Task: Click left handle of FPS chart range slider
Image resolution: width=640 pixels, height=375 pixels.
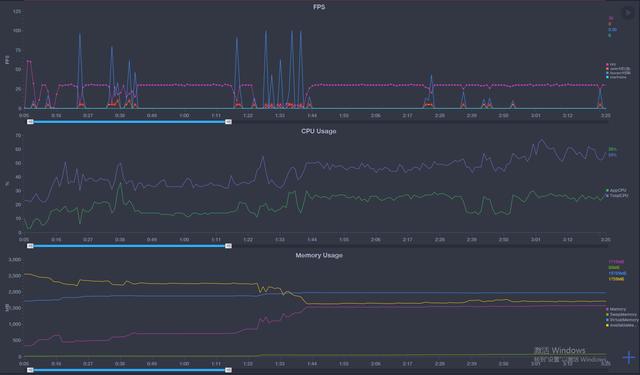Action: [x=30, y=122]
